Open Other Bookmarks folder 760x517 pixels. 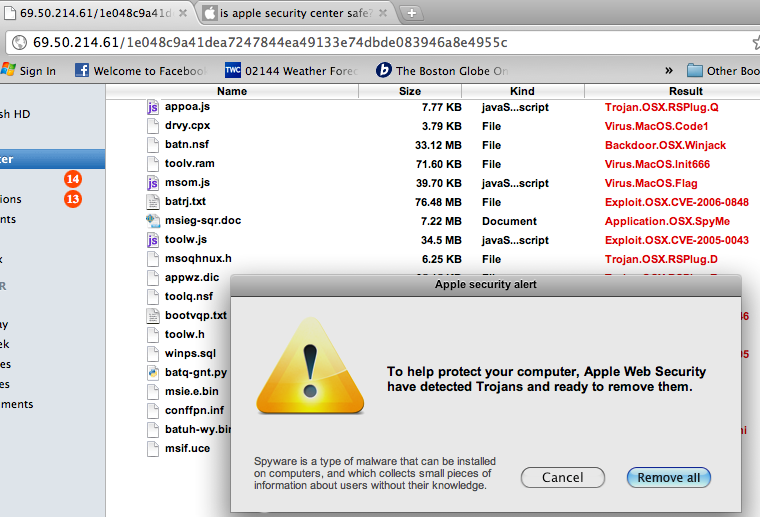click(x=723, y=71)
